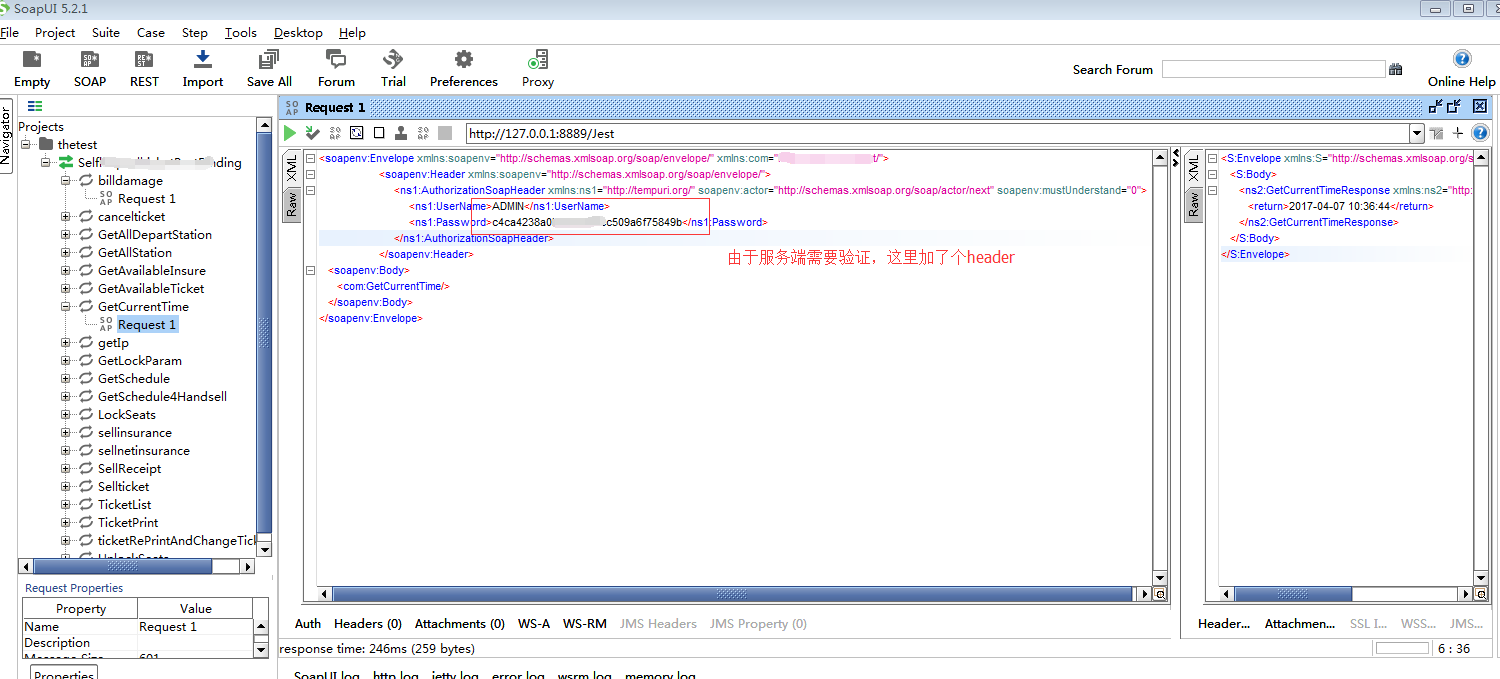Image resolution: width=1500 pixels, height=679 pixels.
Task: Click the endpoint URL text field
Action: 937,133
